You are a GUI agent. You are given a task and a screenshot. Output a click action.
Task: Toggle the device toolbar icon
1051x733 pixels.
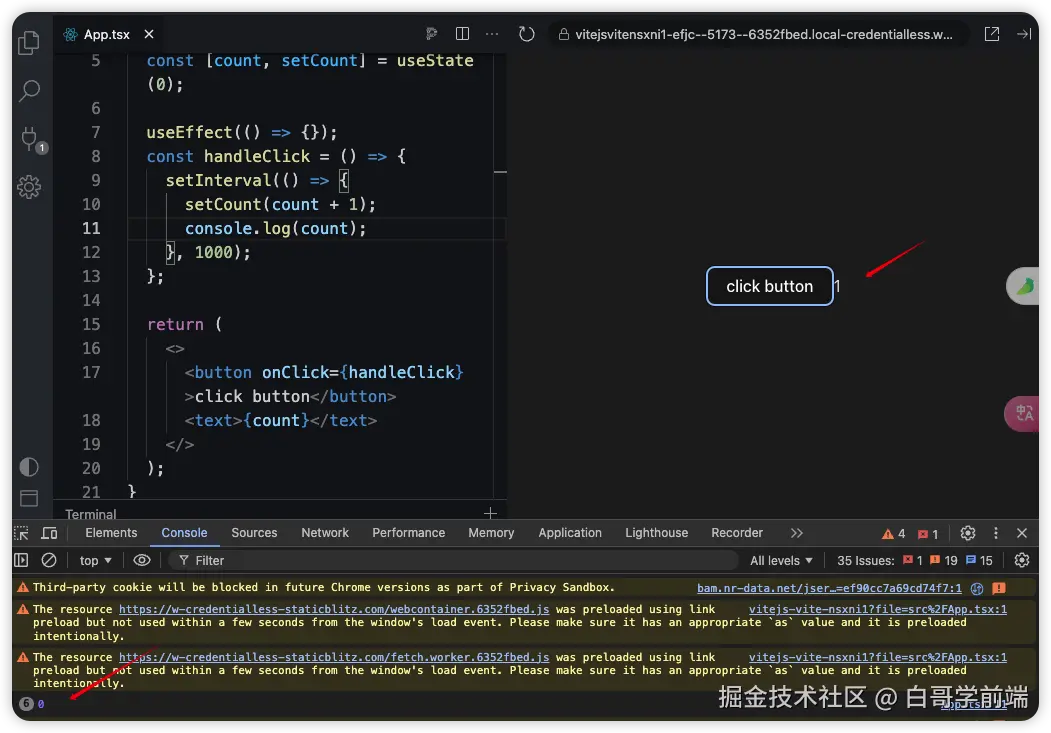click(x=50, y=533)
